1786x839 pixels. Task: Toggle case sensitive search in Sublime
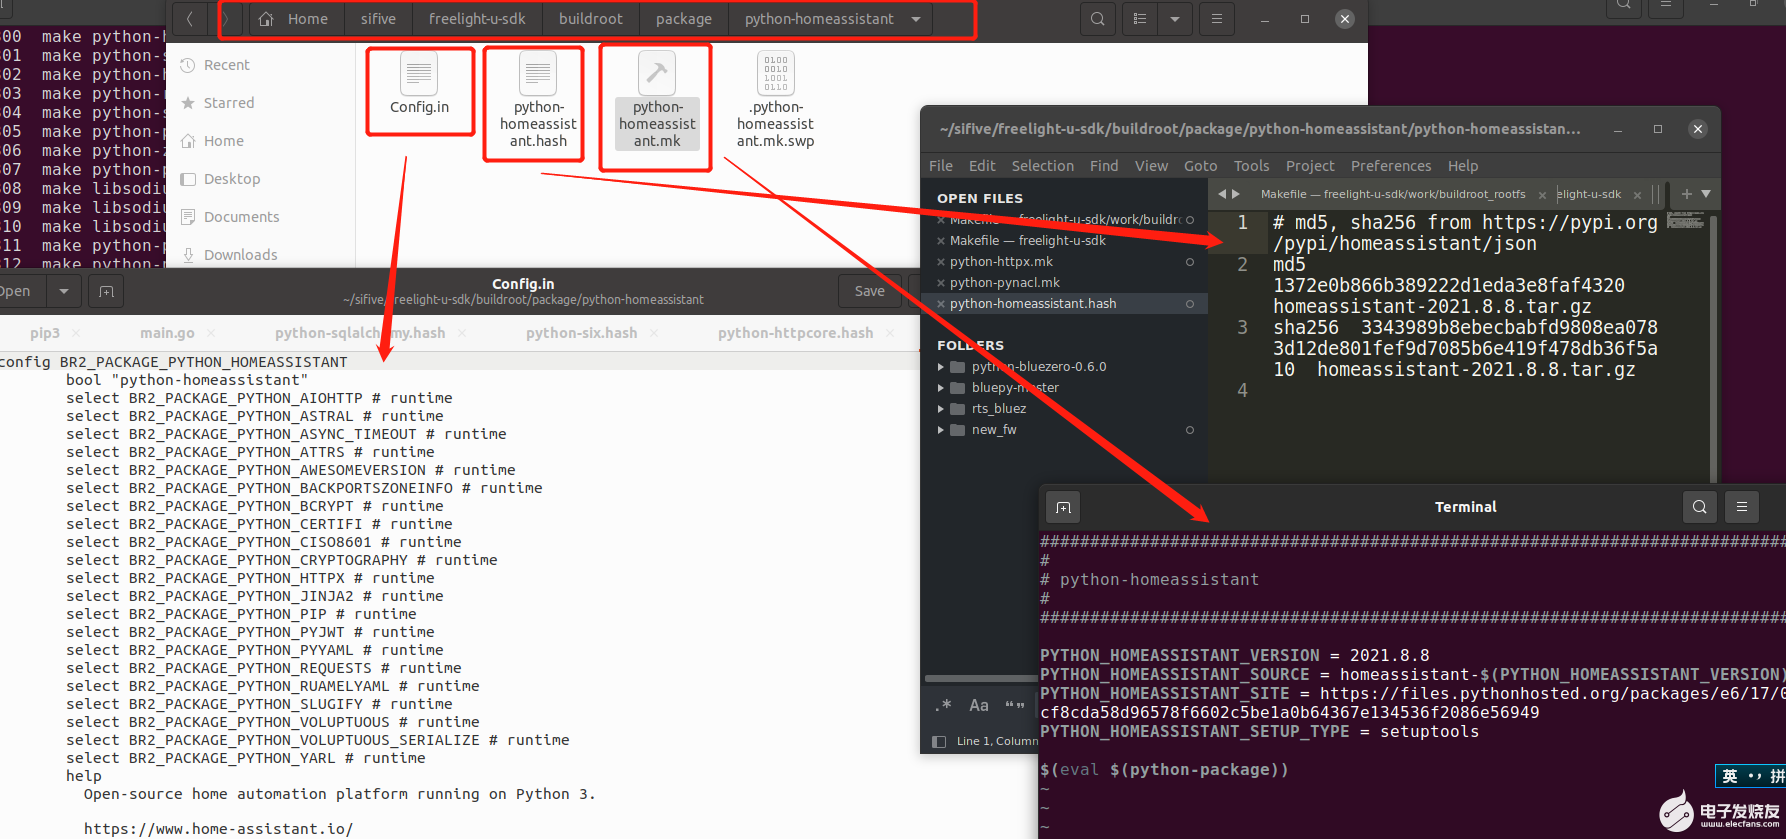tap(979, 705)
